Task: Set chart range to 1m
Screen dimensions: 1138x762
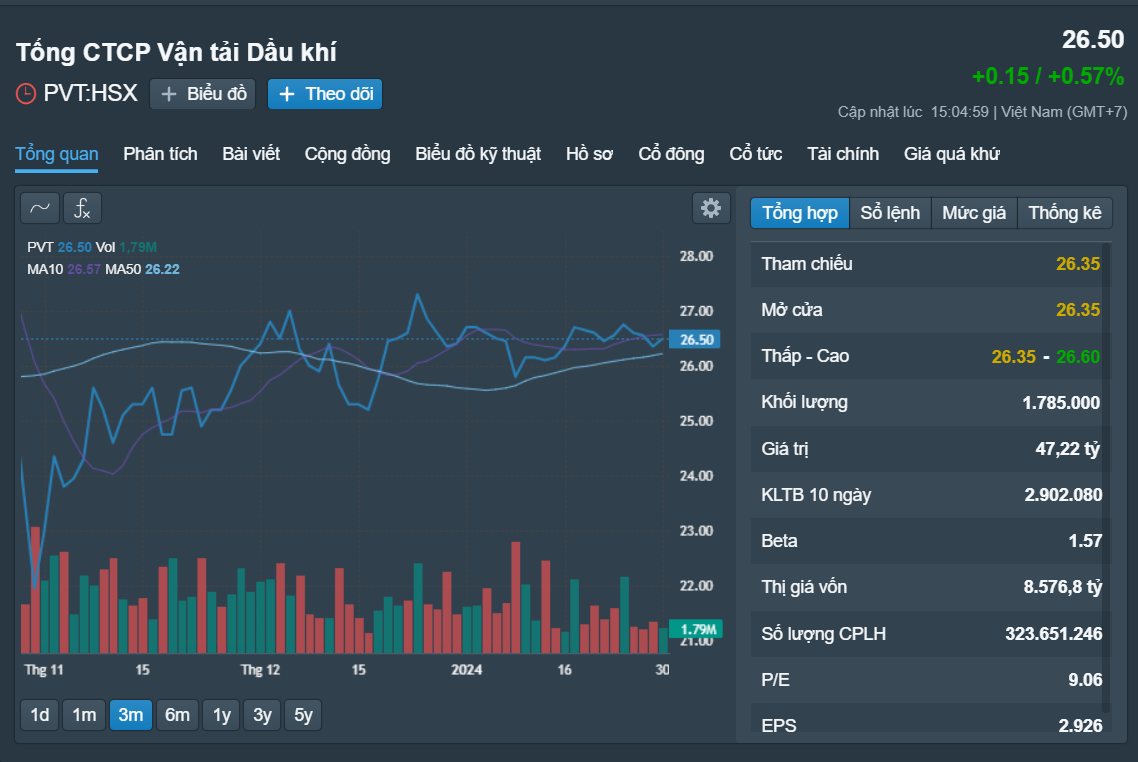Action: click(84, 715)
